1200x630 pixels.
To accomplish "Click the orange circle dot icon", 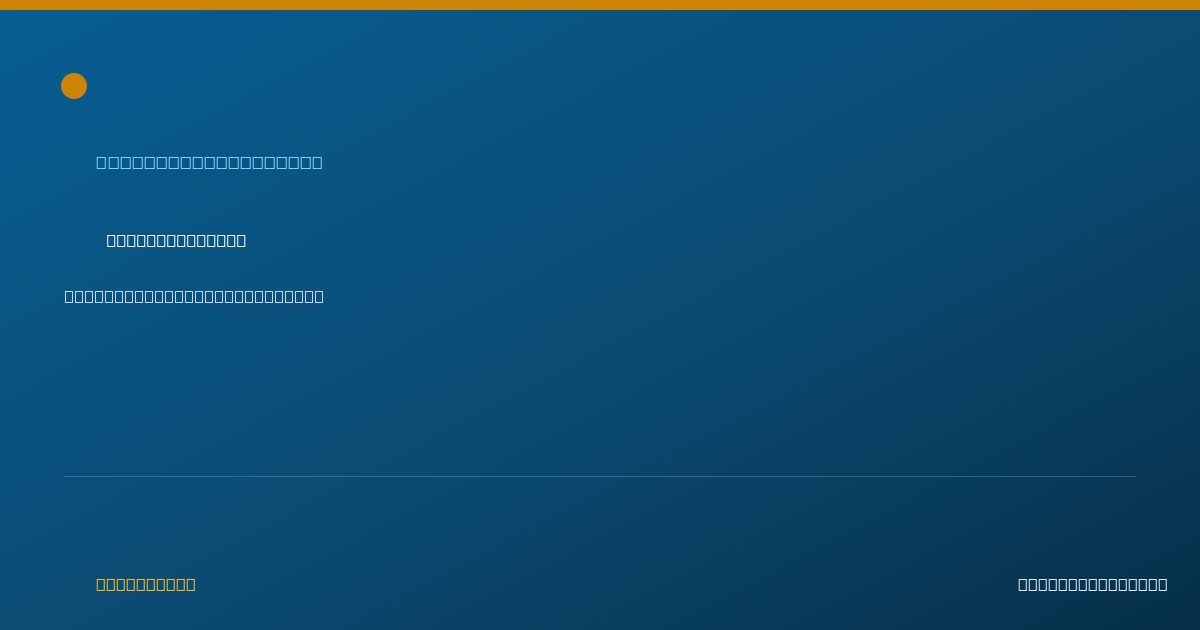I will coord(74,86).
